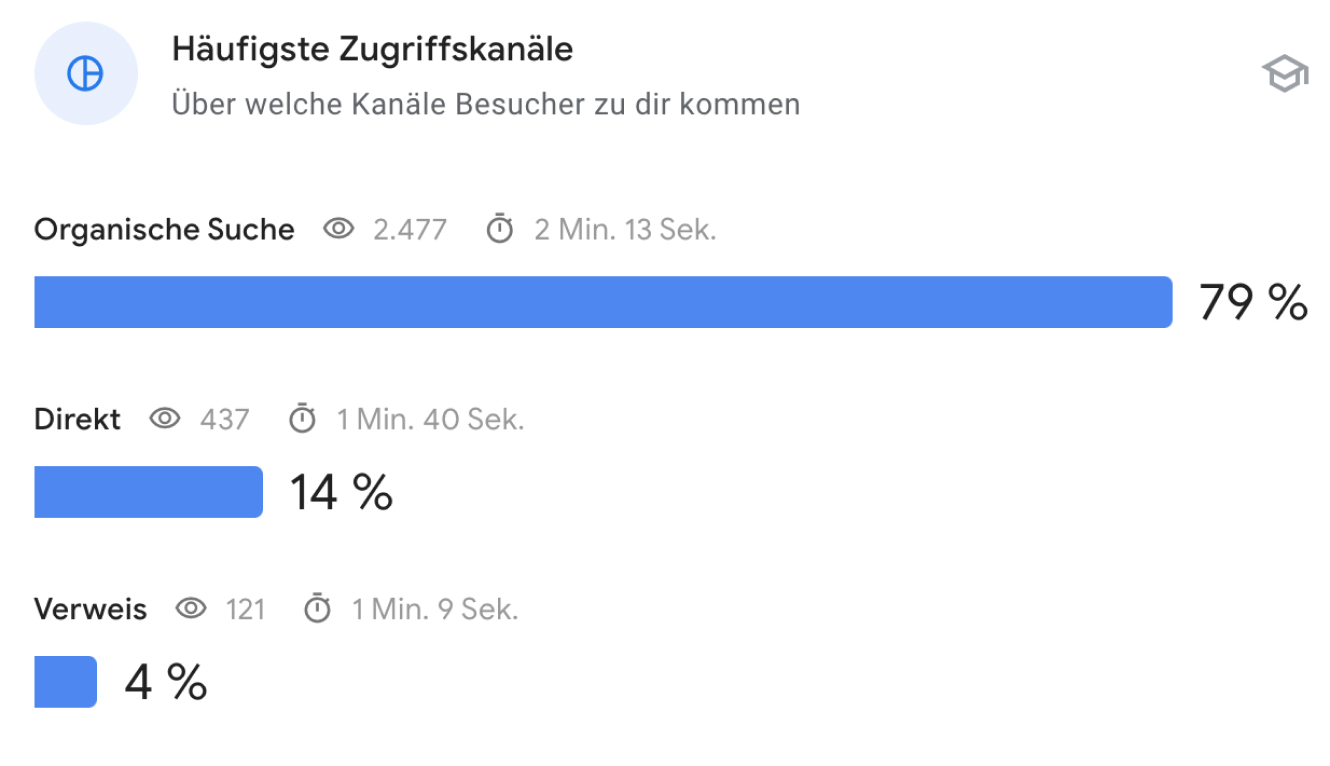Image resolution: width=1330 pixels, height=766 pixels.
Task: Select the Direkt channel label
Action: pos(77,419)
